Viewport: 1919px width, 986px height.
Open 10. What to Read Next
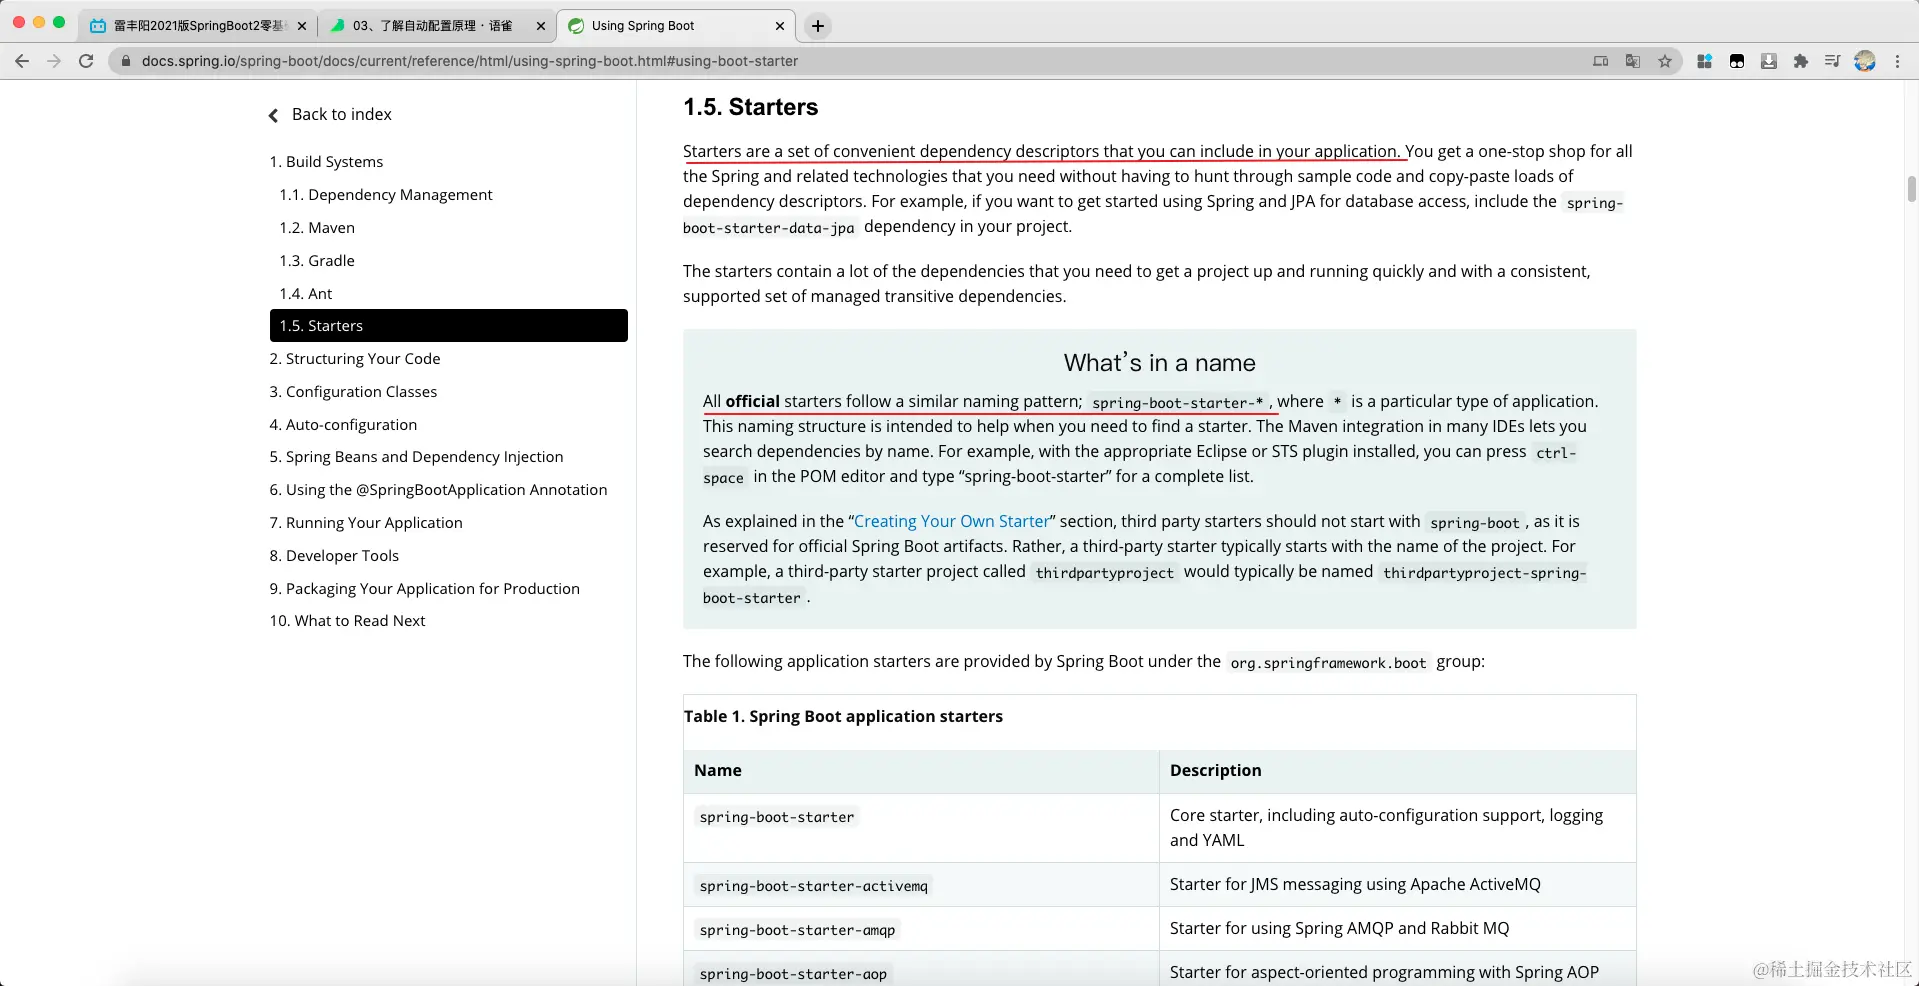pyautogui.click(x=347, y=621)
